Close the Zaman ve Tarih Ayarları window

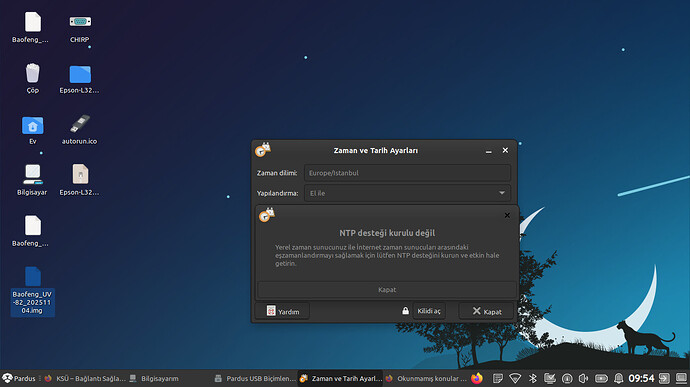pyautogui.click(x=505, y=150)
